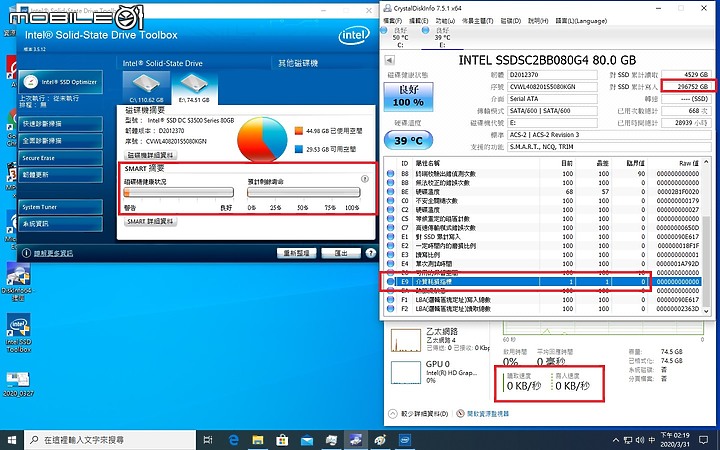Open 說明(H) menu in CrystalDiskInfo
This screenshot has width=720, height=450.
[x=538, y=21]
